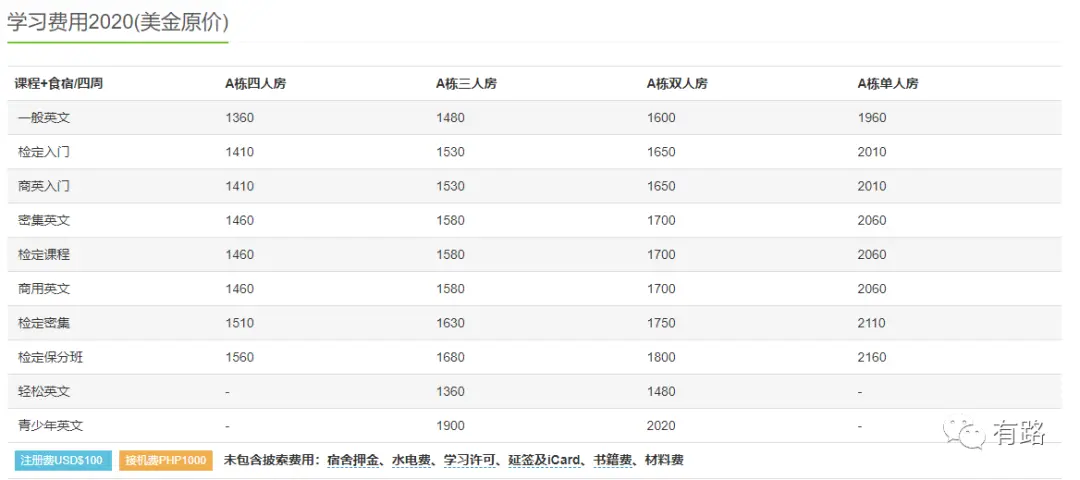Viewport: 1080px width, 480px height.
Task: Click the 一般英文 course row label
Action: click(44, 118)
